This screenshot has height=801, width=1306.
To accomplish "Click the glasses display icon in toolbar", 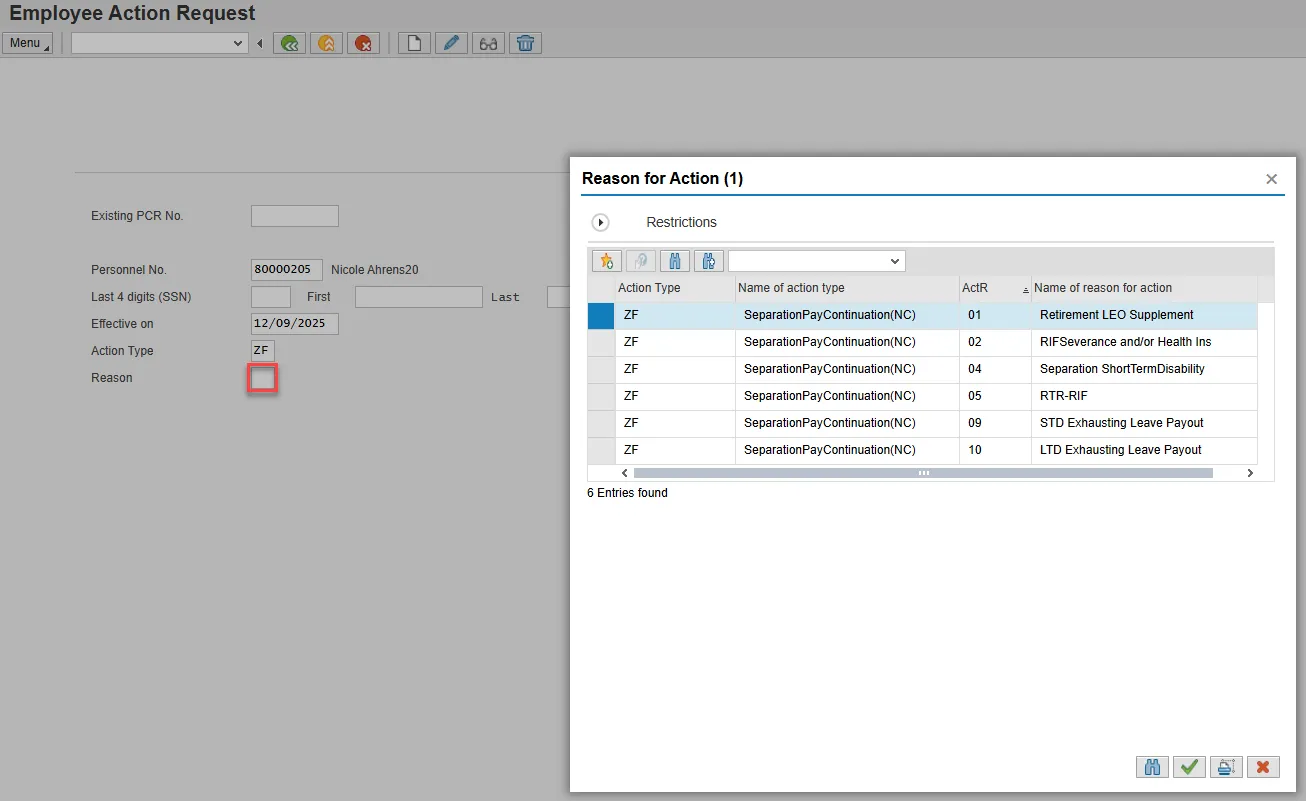I will point(488,43).
